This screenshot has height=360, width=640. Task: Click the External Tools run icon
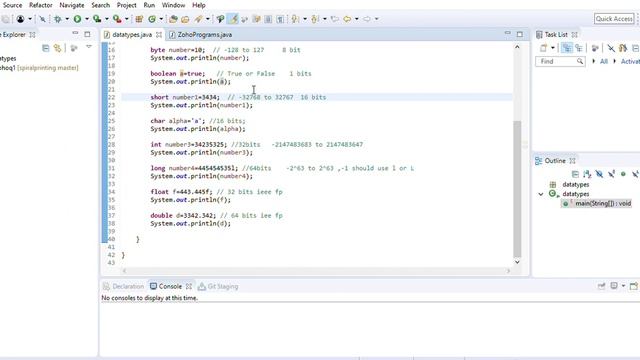coord(117,19)
